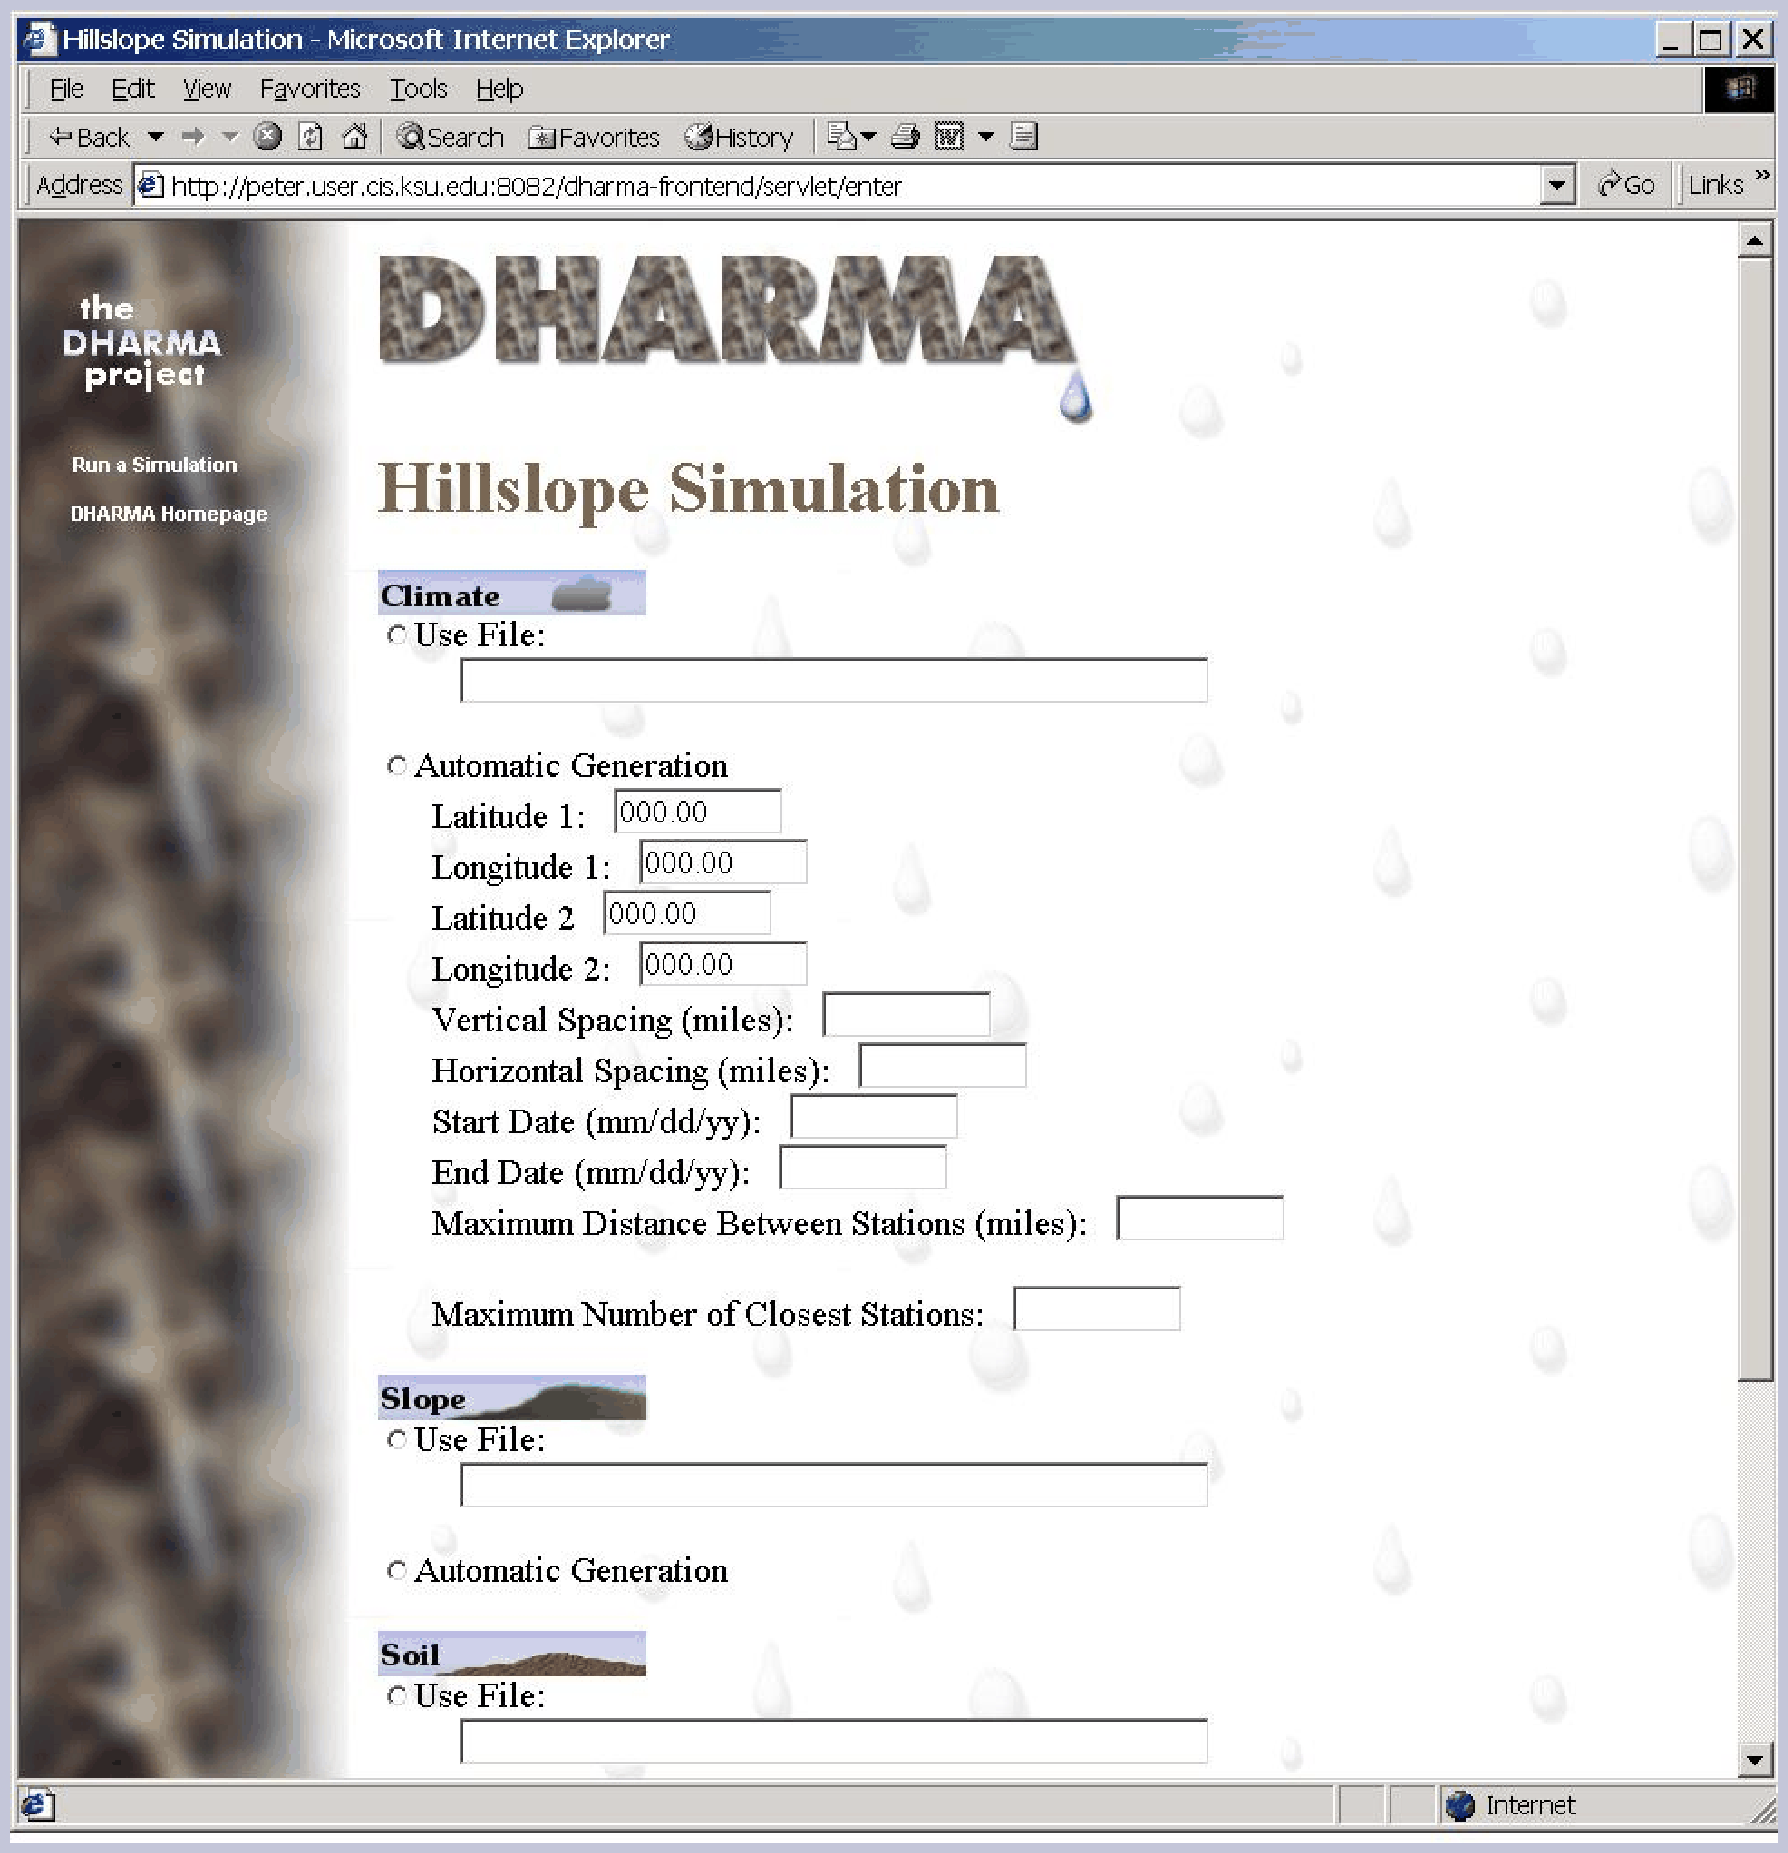Expand the Address bar dropdown arrow
Screen dimensions: 1788x1853
point(1556,185)
